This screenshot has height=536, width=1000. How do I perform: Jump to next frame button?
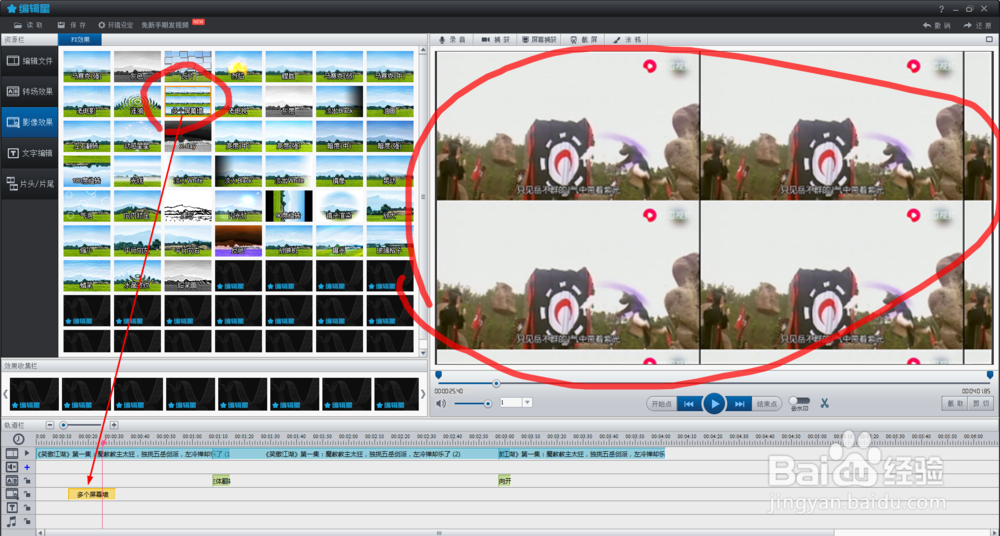[x=739, y=404]
